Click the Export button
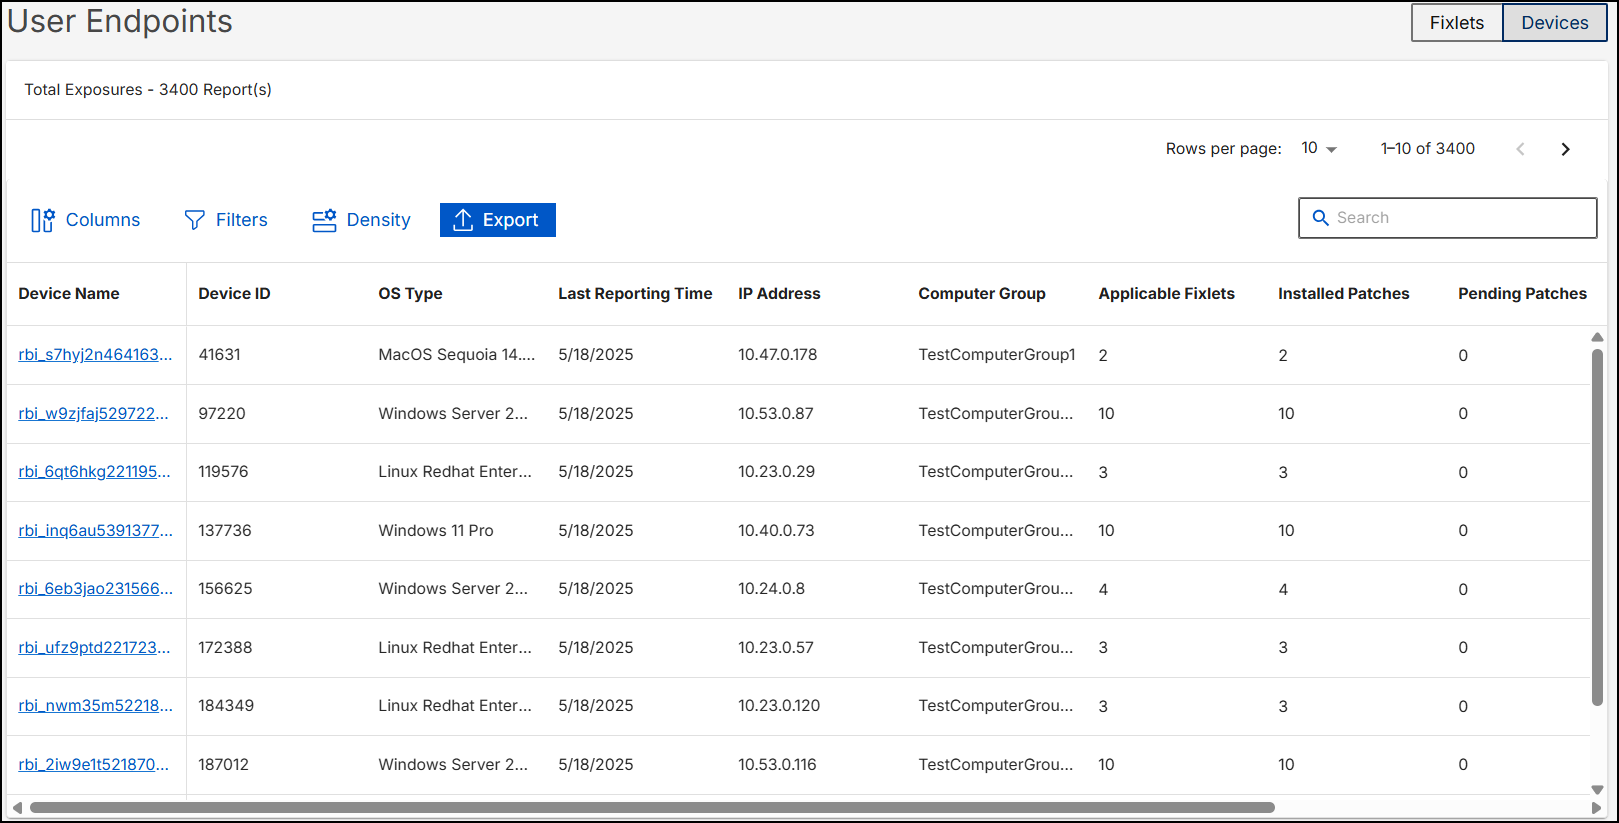The image size is (1619, 823). click(497, 220)
